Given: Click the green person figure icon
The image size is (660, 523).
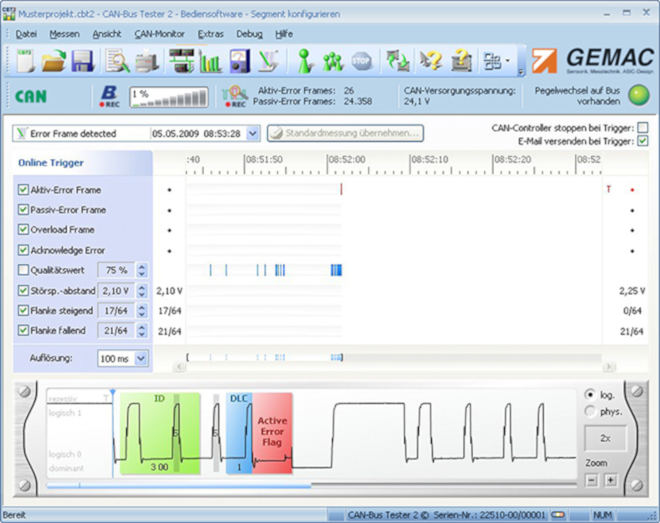Looking at the screenshot, I should [x=306, y=61].
